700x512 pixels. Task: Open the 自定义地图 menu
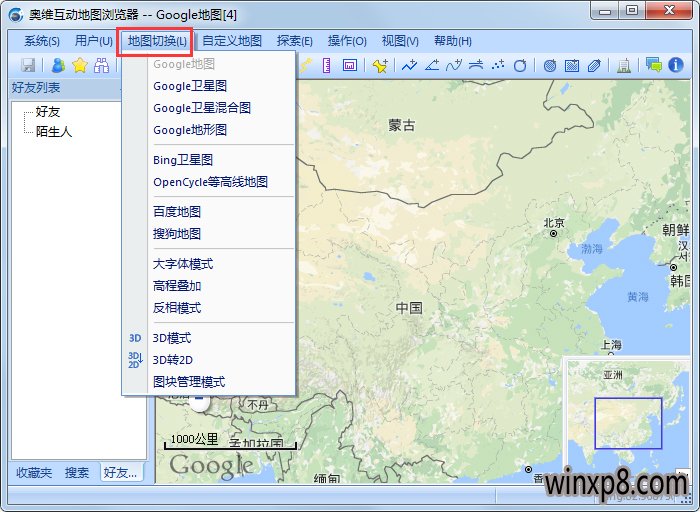(232, 42)
